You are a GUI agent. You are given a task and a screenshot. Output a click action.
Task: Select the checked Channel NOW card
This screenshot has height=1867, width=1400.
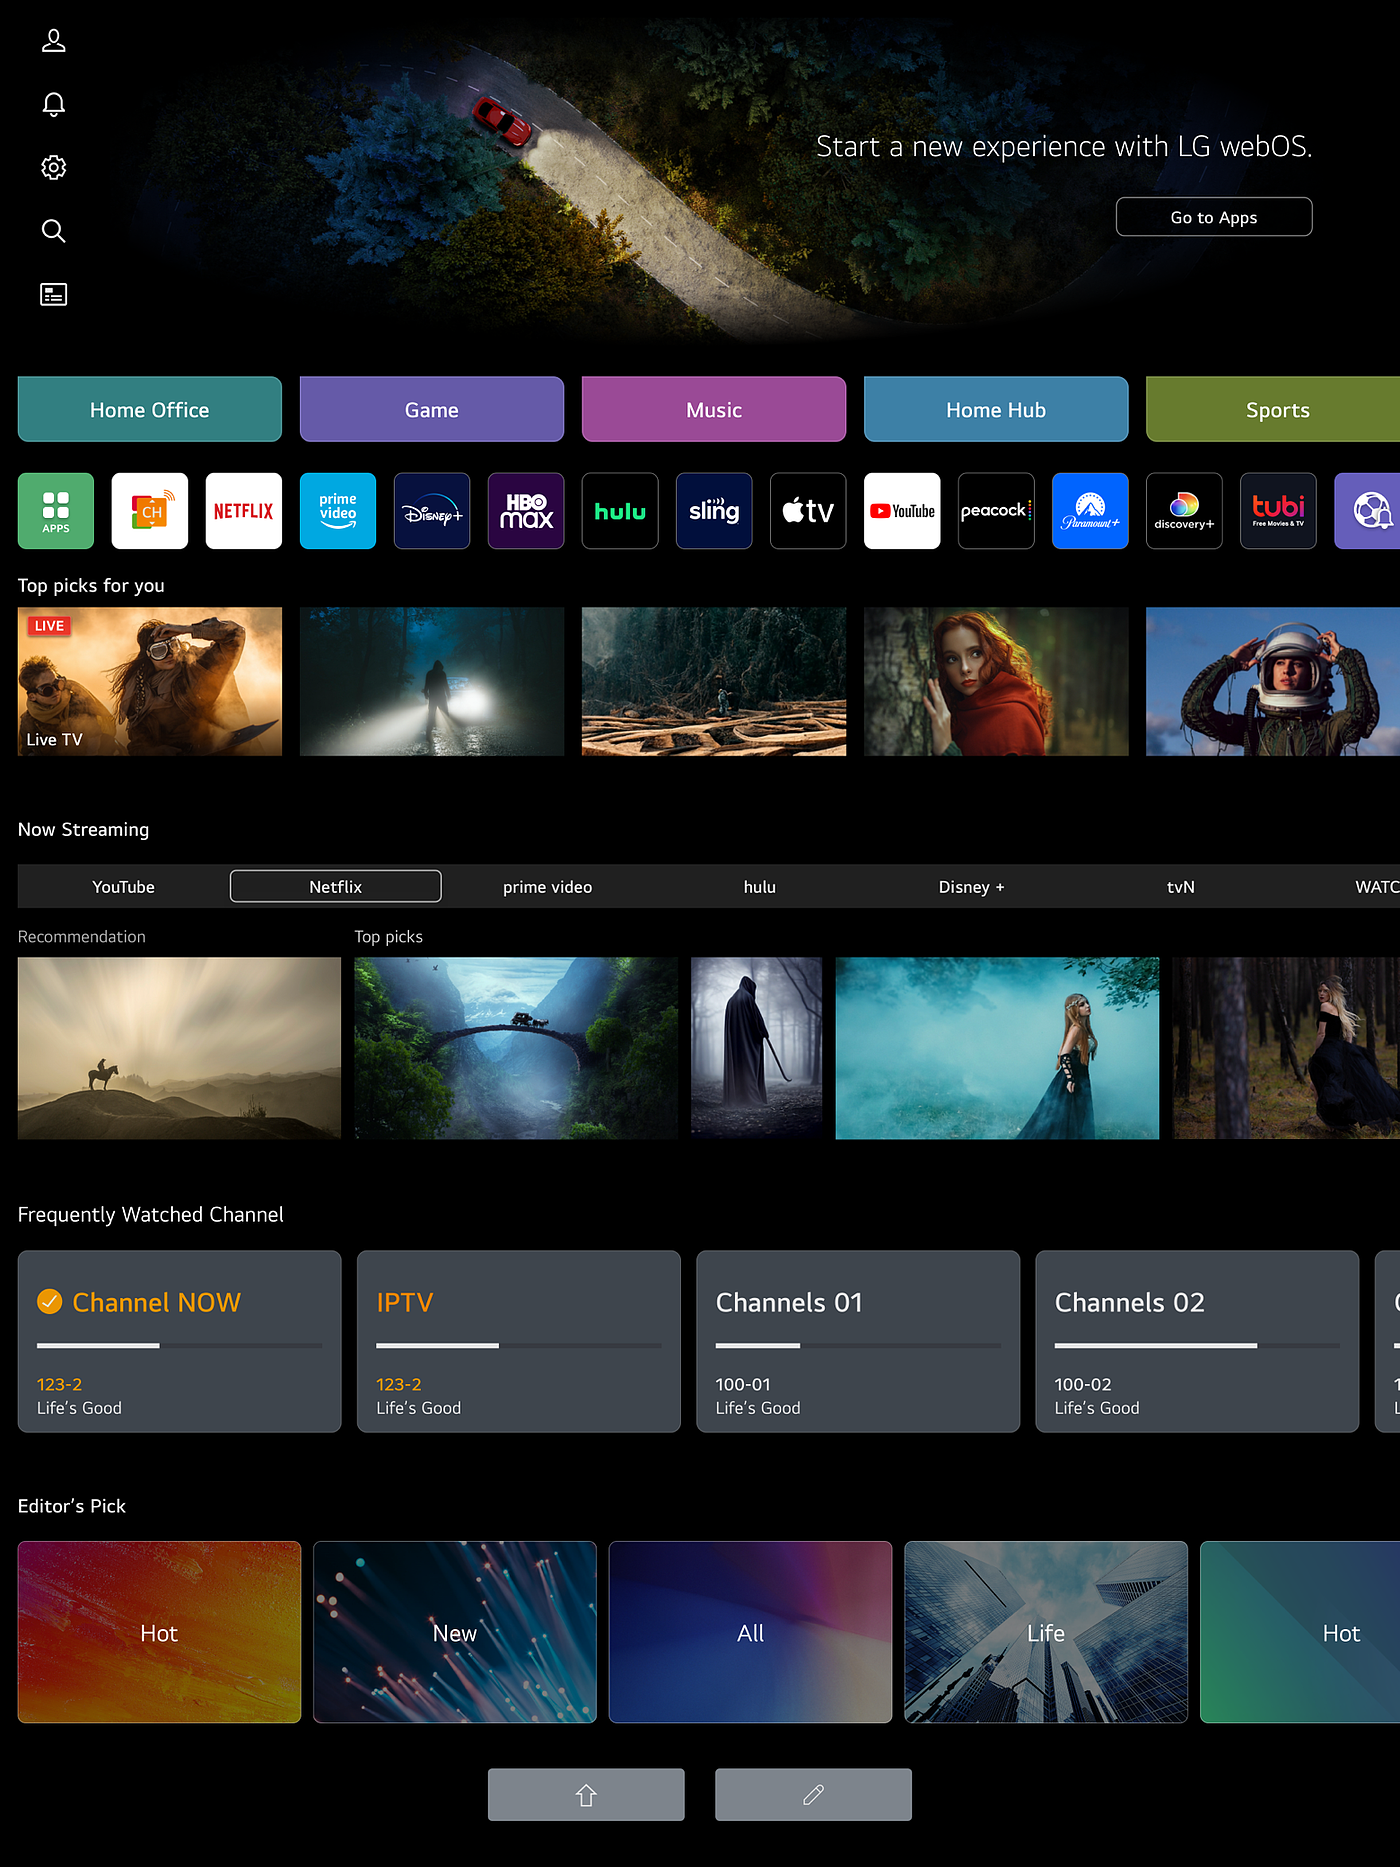click(180, 1341)
